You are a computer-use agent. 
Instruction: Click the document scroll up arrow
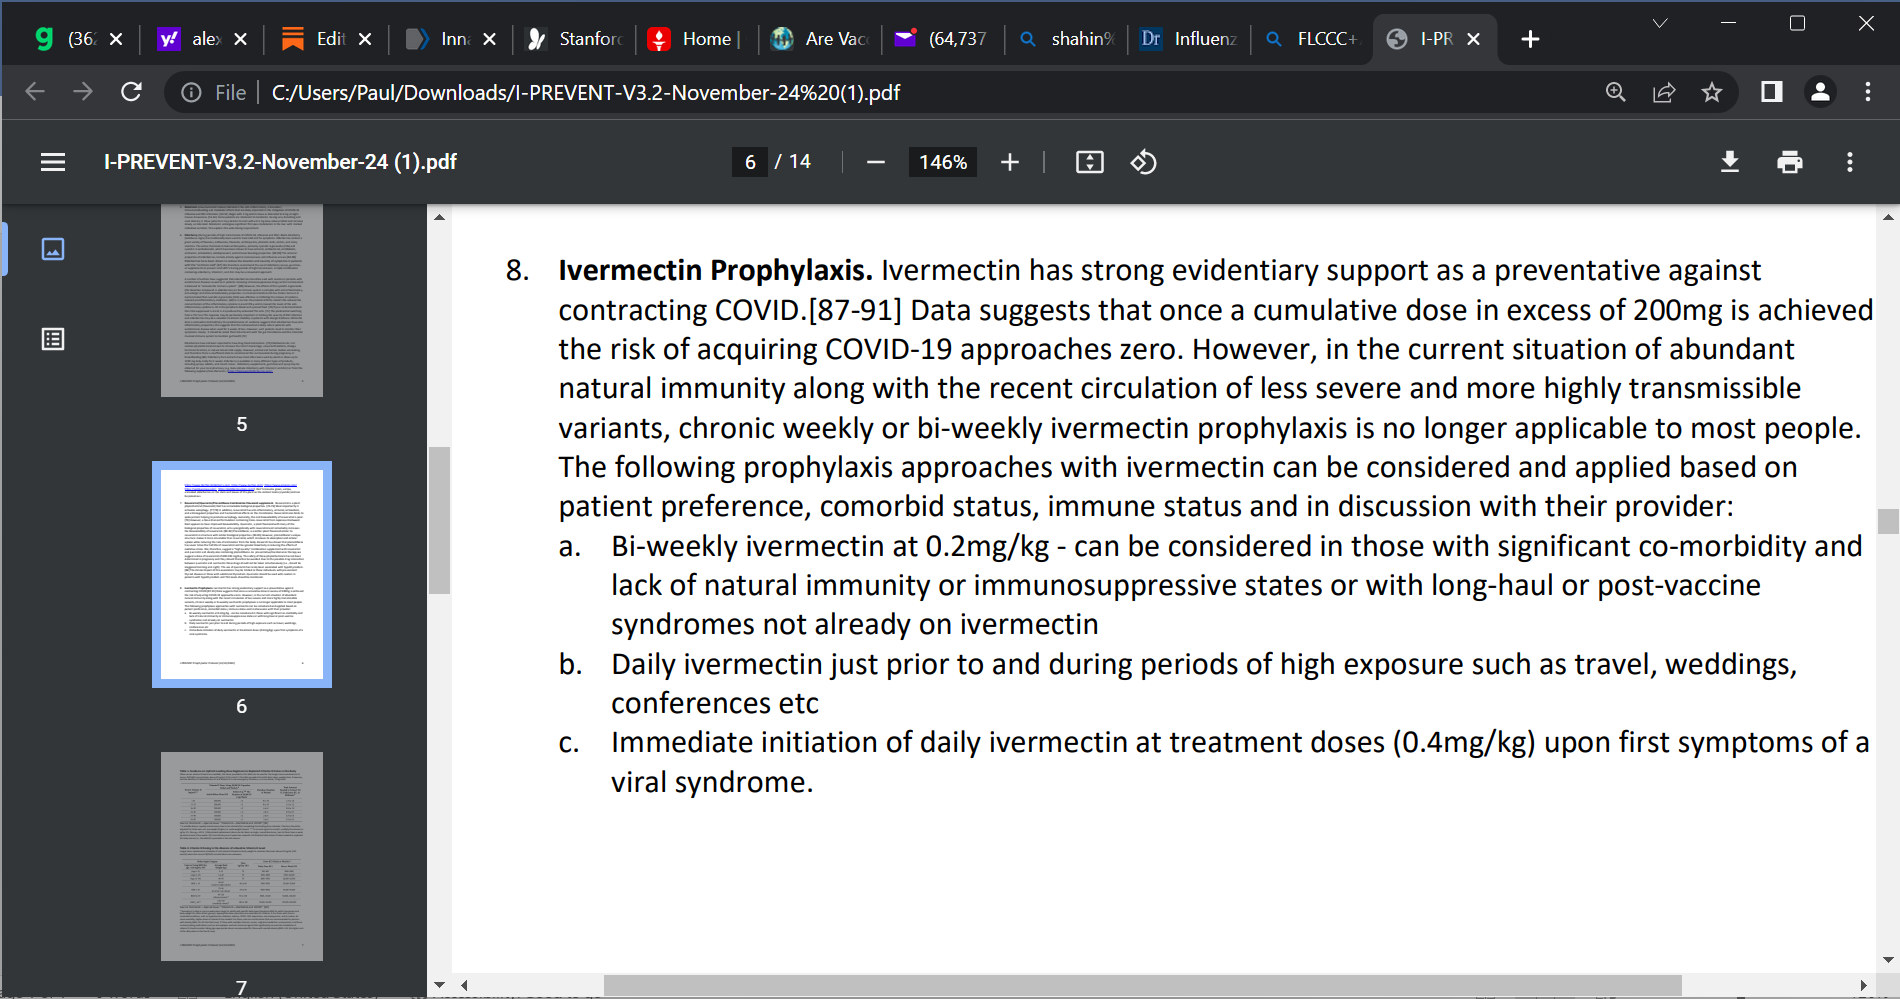(x=1888, y=216)
